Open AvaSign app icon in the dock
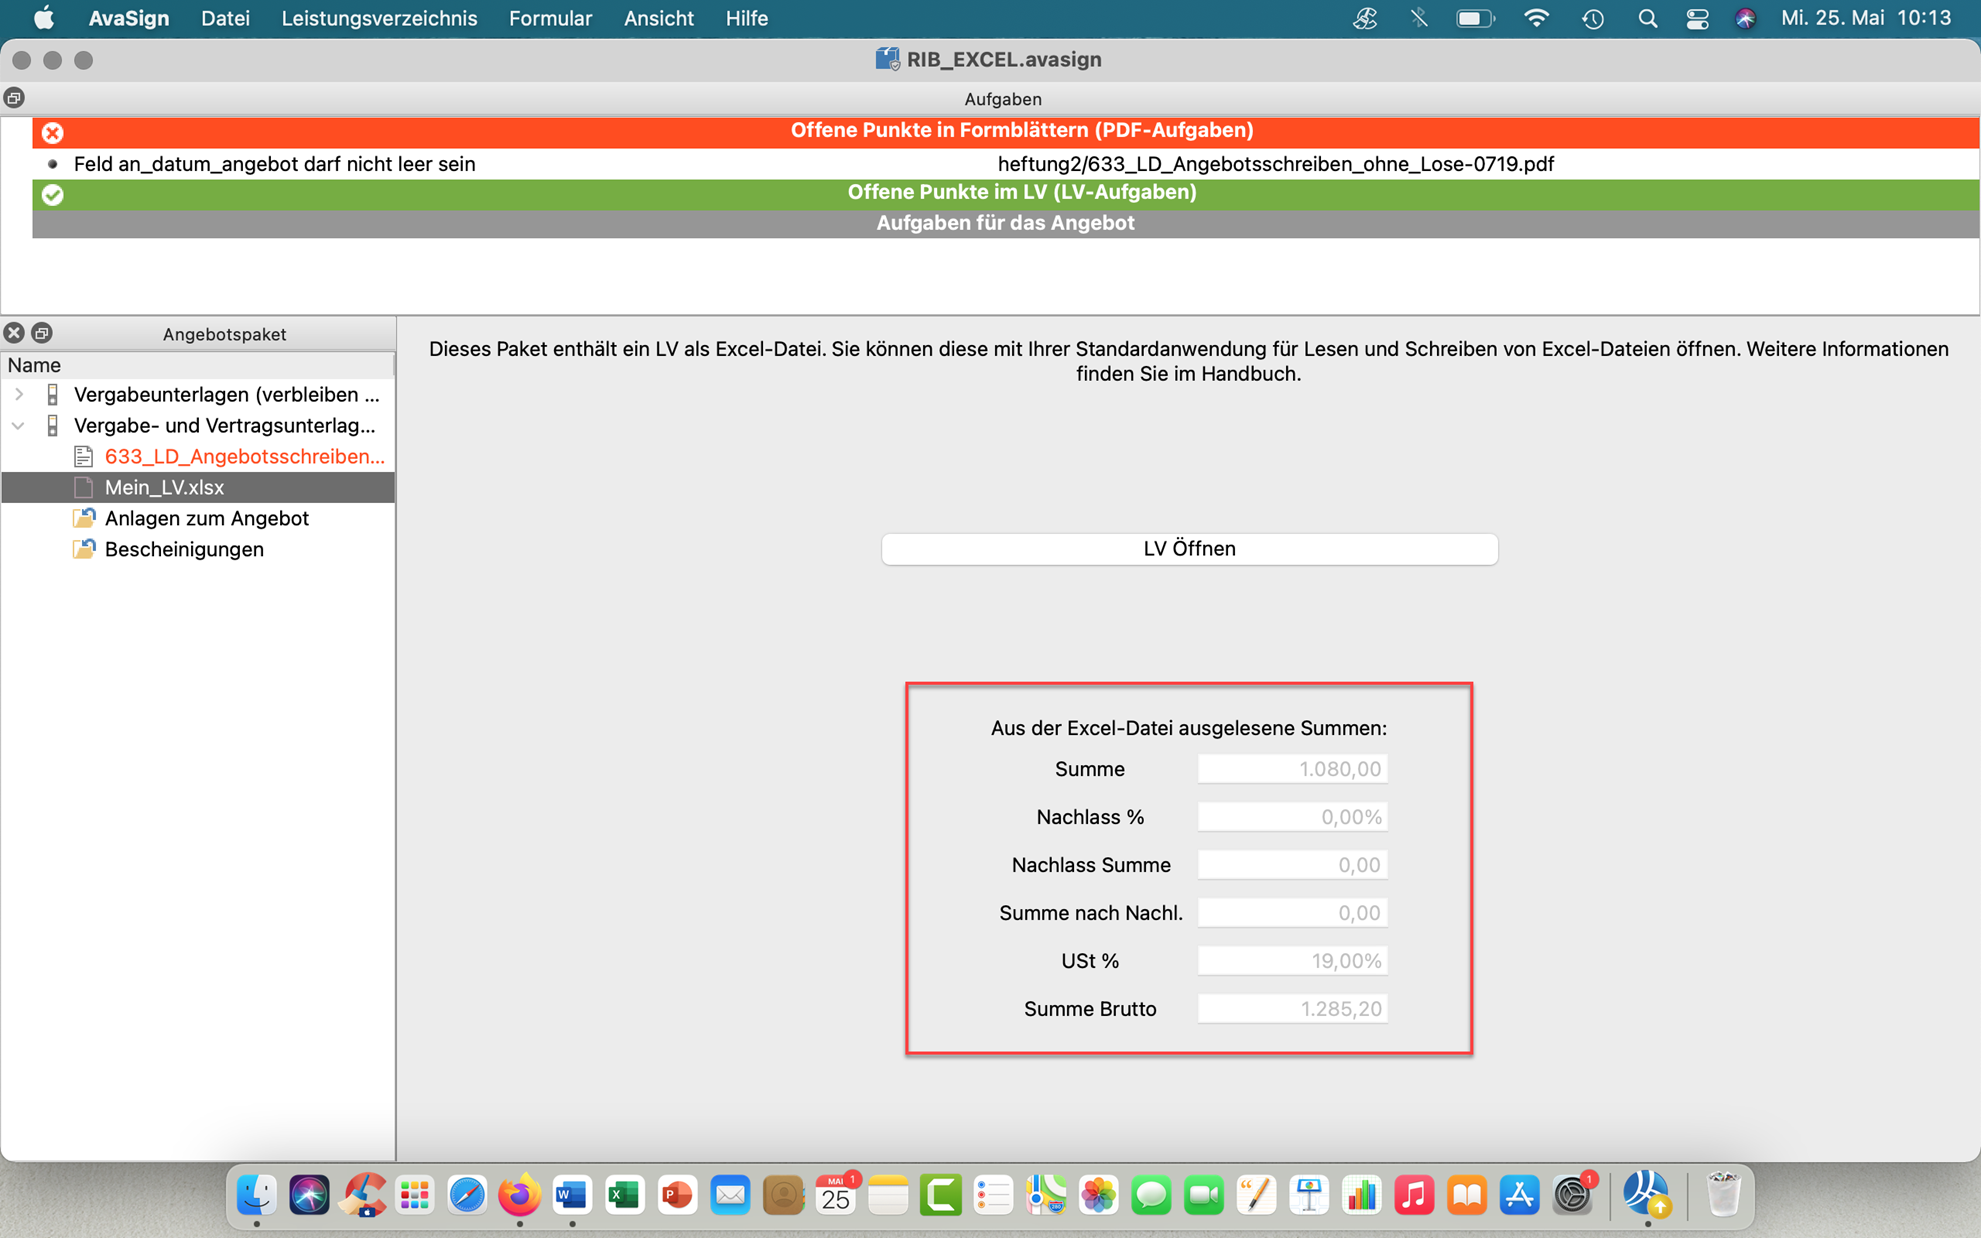Image resolution: width=1981 pixels, height=1238 pixels. pyautogui.click(x=1646, y=1195)
